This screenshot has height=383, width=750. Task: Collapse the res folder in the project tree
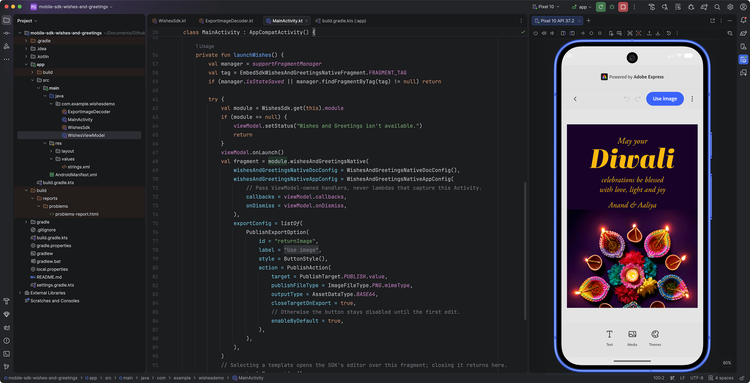[x=45, y=143]
